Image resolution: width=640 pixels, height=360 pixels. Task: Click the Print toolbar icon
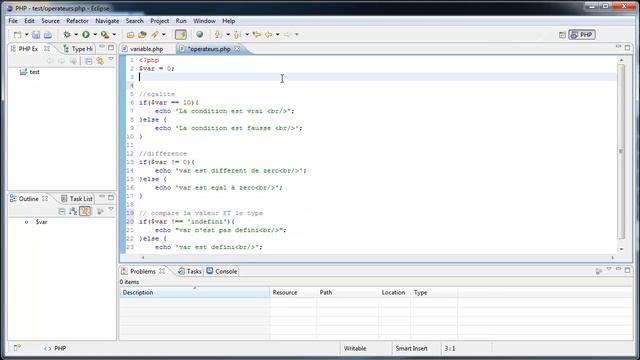(x=48, y=35)
